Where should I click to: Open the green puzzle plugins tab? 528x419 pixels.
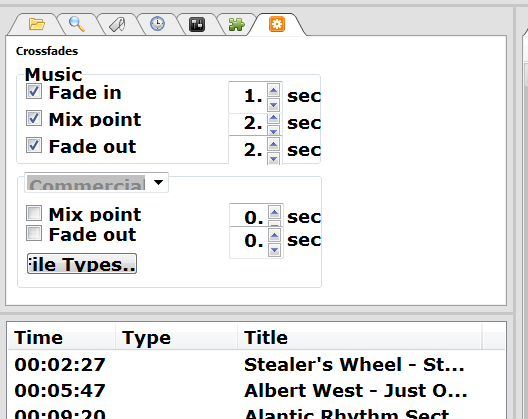[x=236, y=25]
